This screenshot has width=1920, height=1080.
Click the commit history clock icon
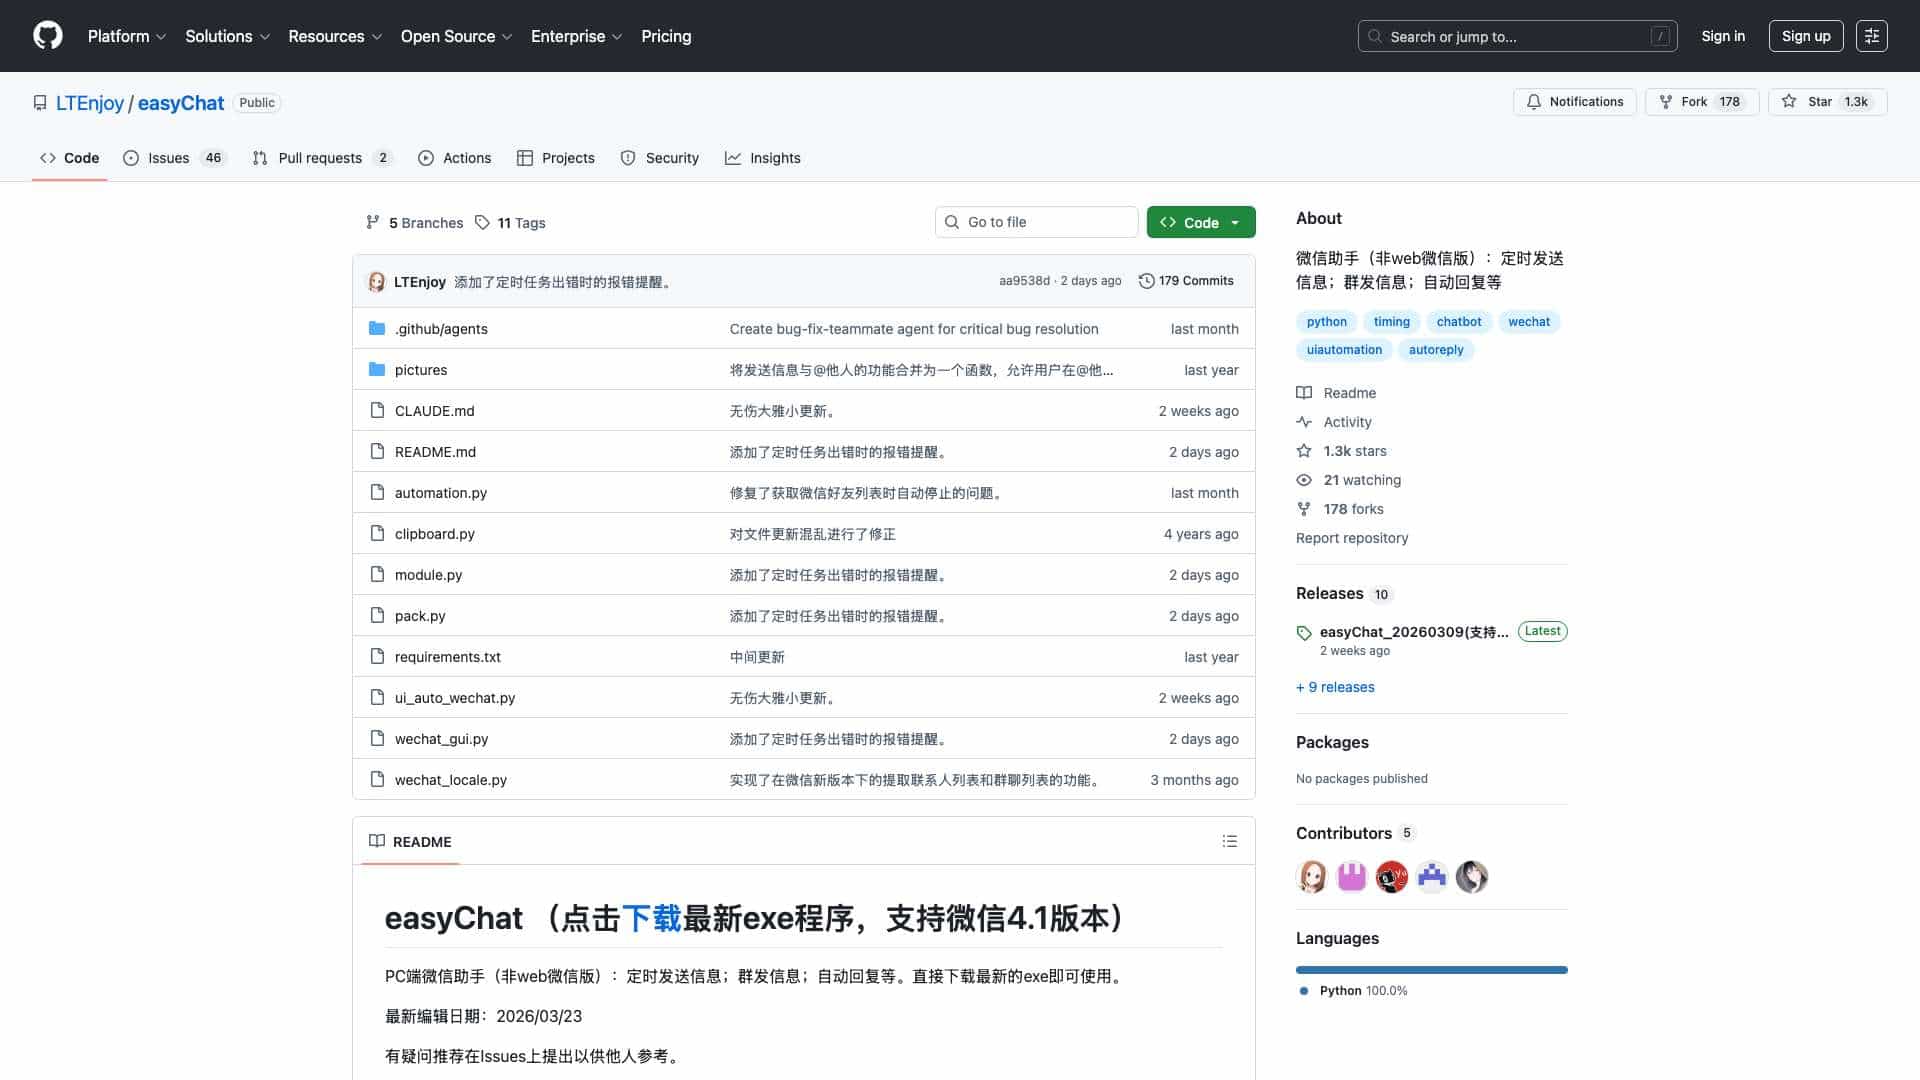1147,281
